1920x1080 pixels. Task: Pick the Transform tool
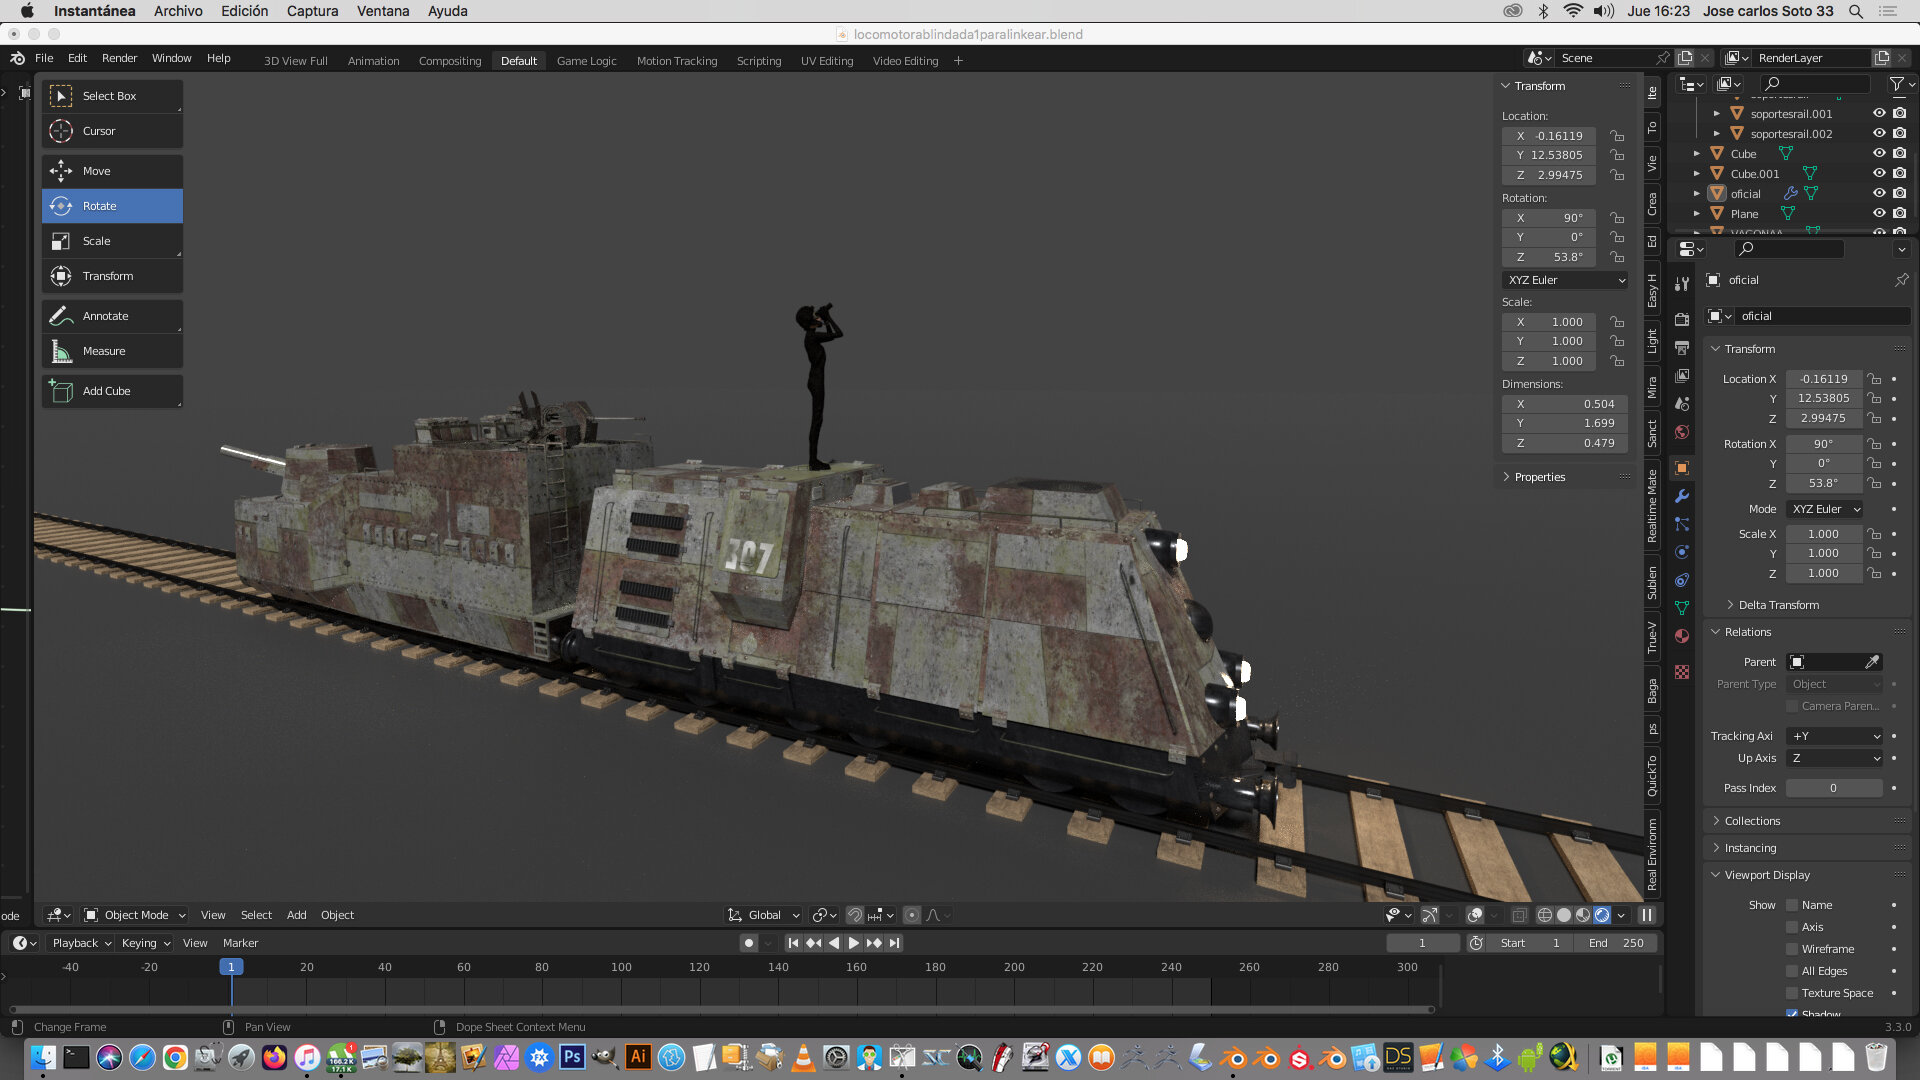point(112,276)
